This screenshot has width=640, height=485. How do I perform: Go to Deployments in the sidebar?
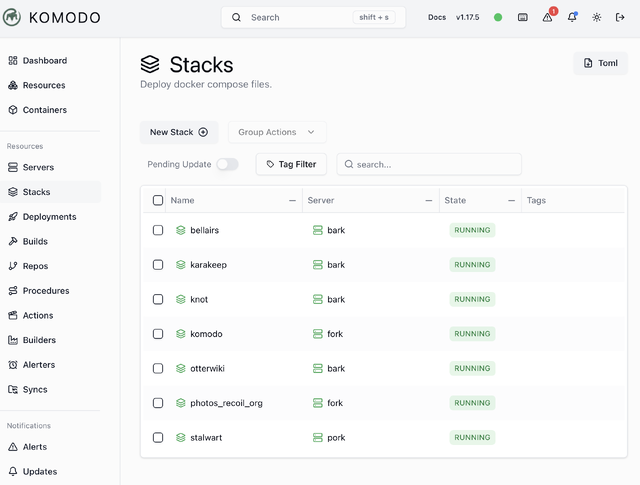pyautogui.click(x=49, y=217)
